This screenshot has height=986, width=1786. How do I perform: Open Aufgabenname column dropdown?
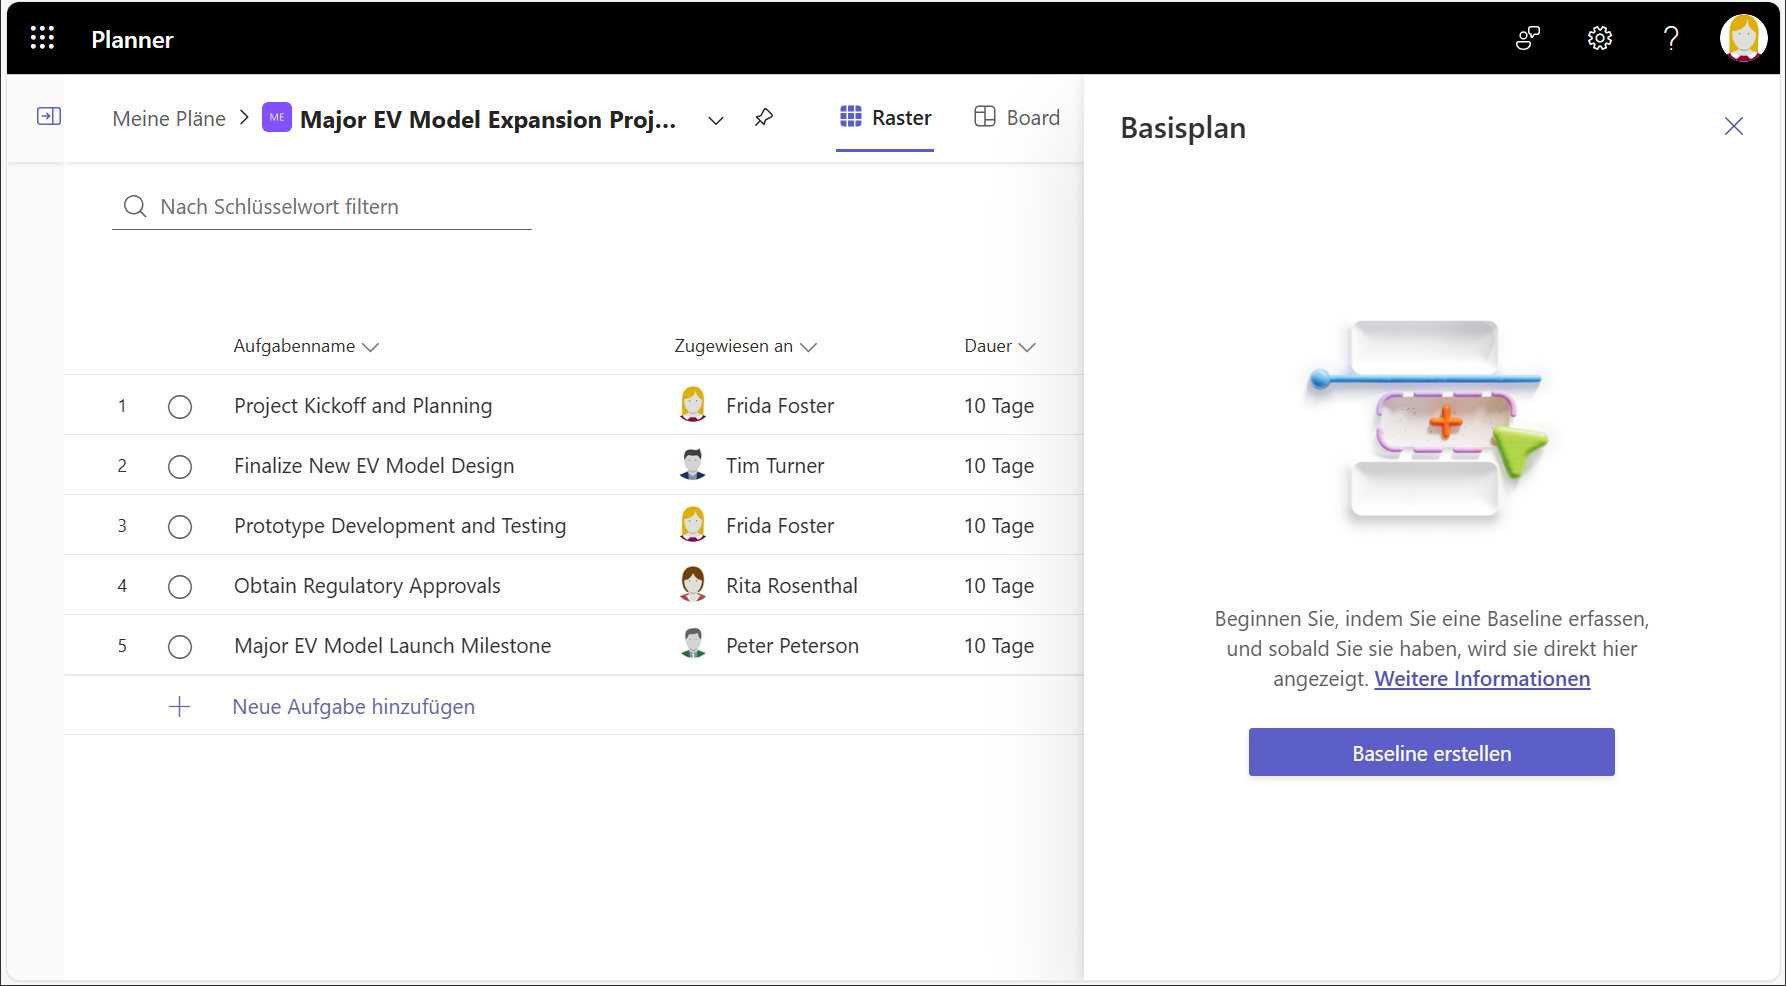[x=371, y=347]
